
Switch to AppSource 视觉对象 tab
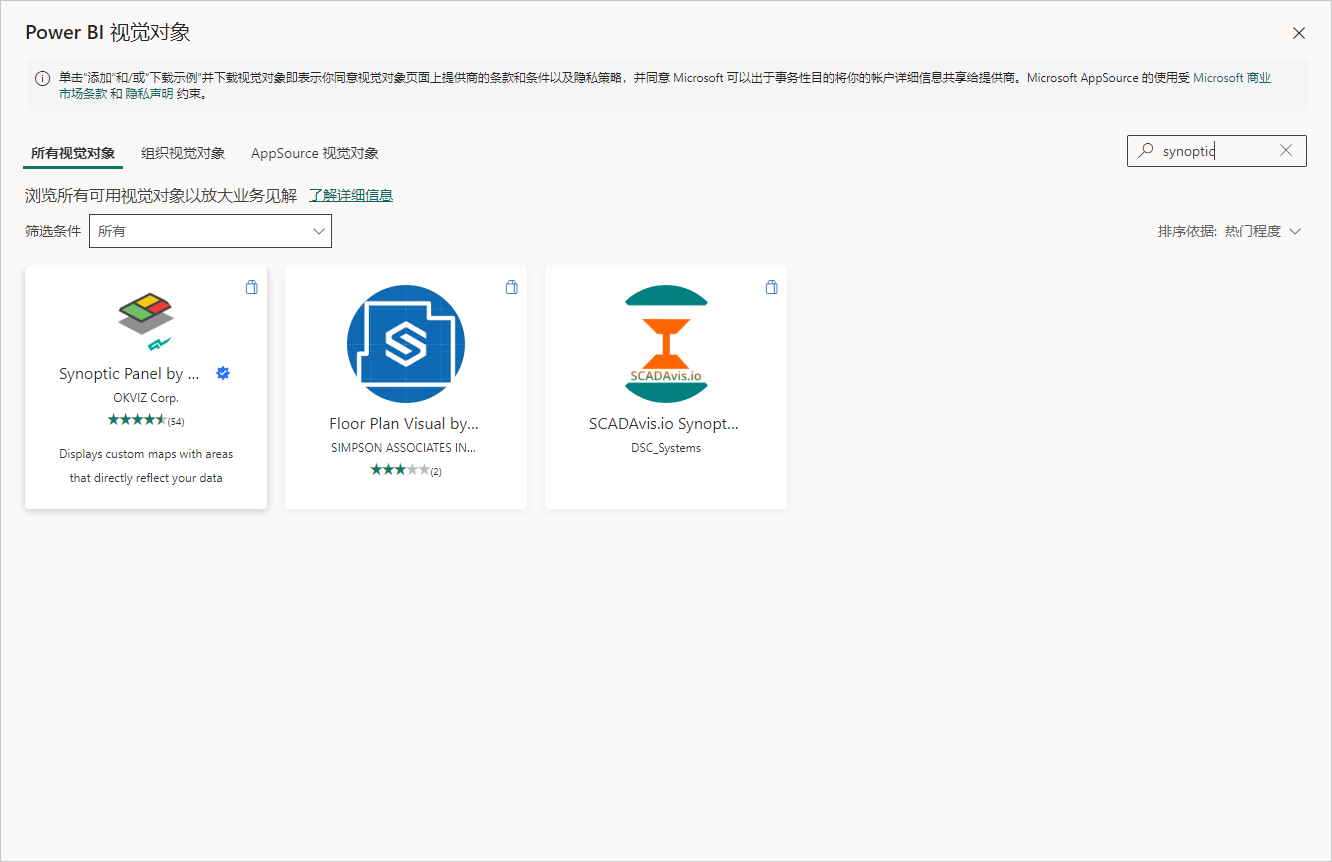point(315,154)
